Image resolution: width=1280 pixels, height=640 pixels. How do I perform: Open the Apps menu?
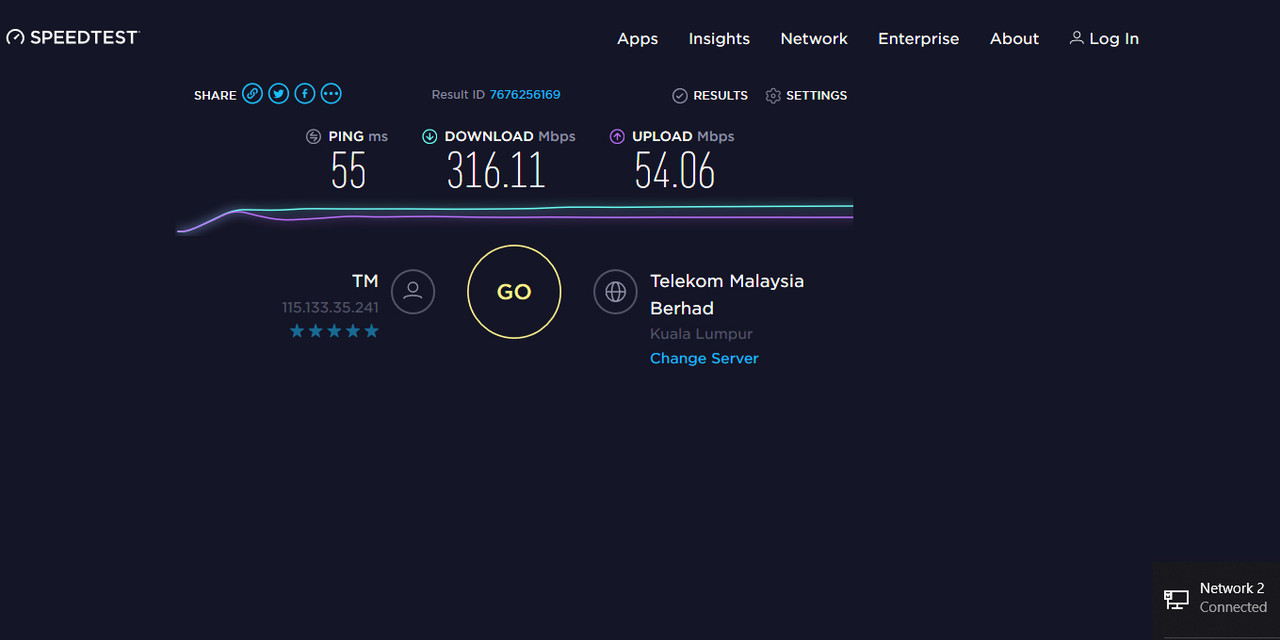click(637, 39)
